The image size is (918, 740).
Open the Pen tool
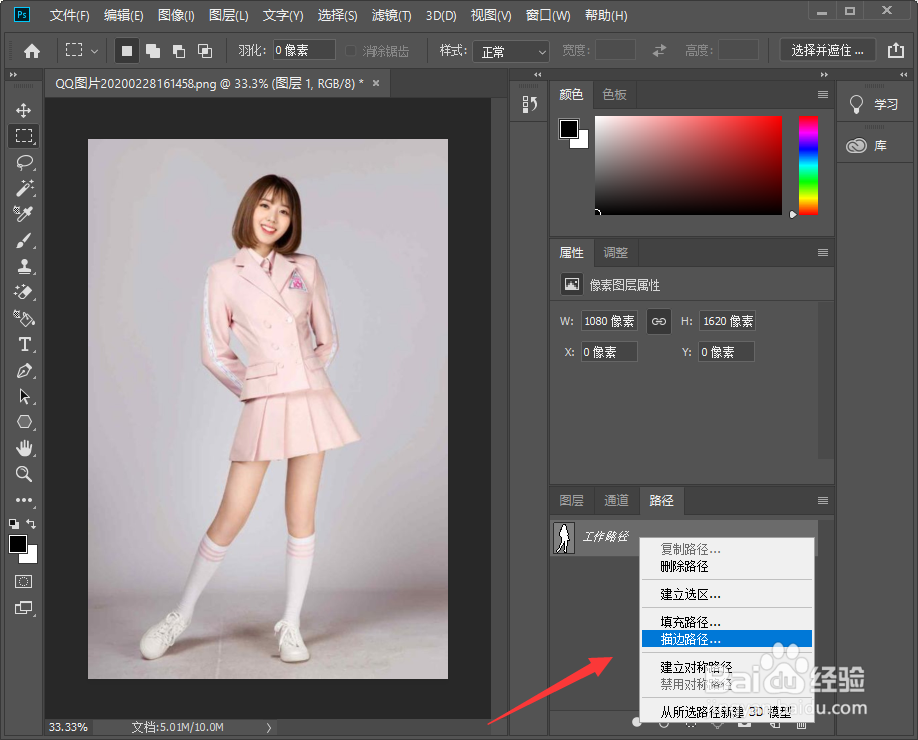tap(24, 370)
